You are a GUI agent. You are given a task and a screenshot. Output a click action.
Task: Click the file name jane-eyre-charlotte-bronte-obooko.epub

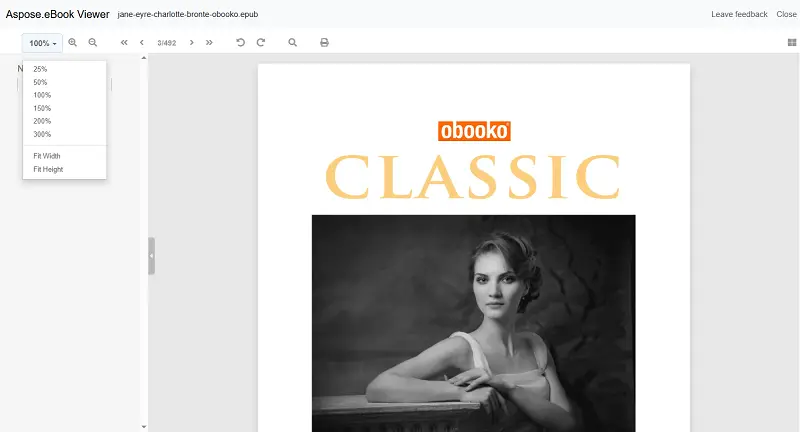click(188, 14)
